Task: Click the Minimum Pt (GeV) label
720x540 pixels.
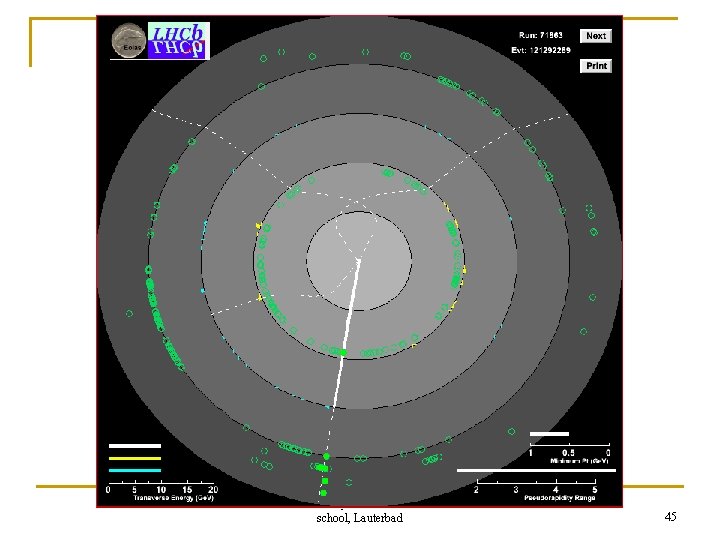Action: pos(579,461)
